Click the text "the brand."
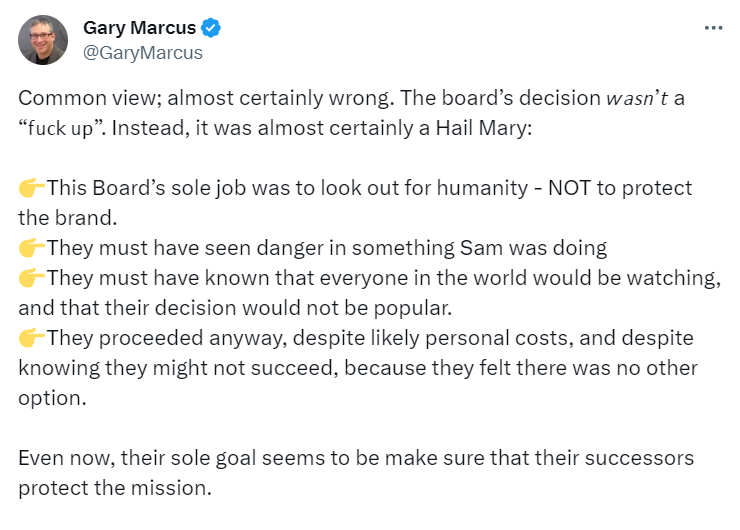Screen dimensions: 740x530 tap(67, 218)
